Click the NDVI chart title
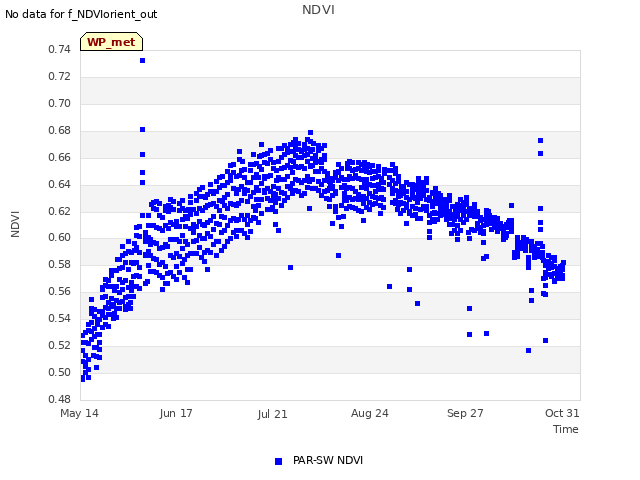The height and width of the screenshot is (480, 640). 318,10
